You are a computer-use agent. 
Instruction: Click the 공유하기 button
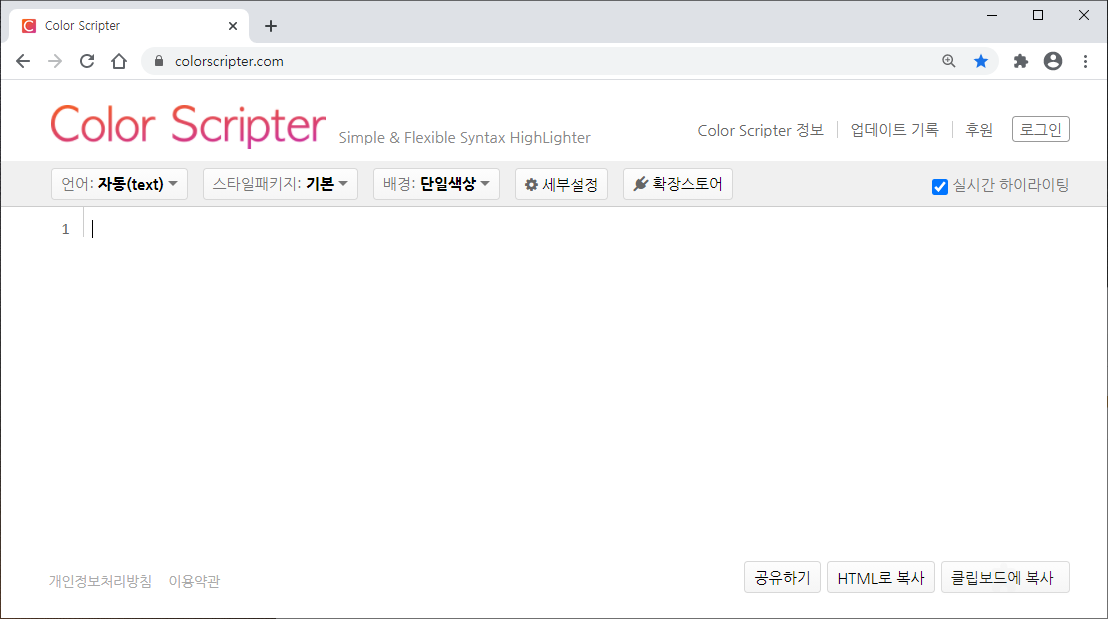coord(782,577)
